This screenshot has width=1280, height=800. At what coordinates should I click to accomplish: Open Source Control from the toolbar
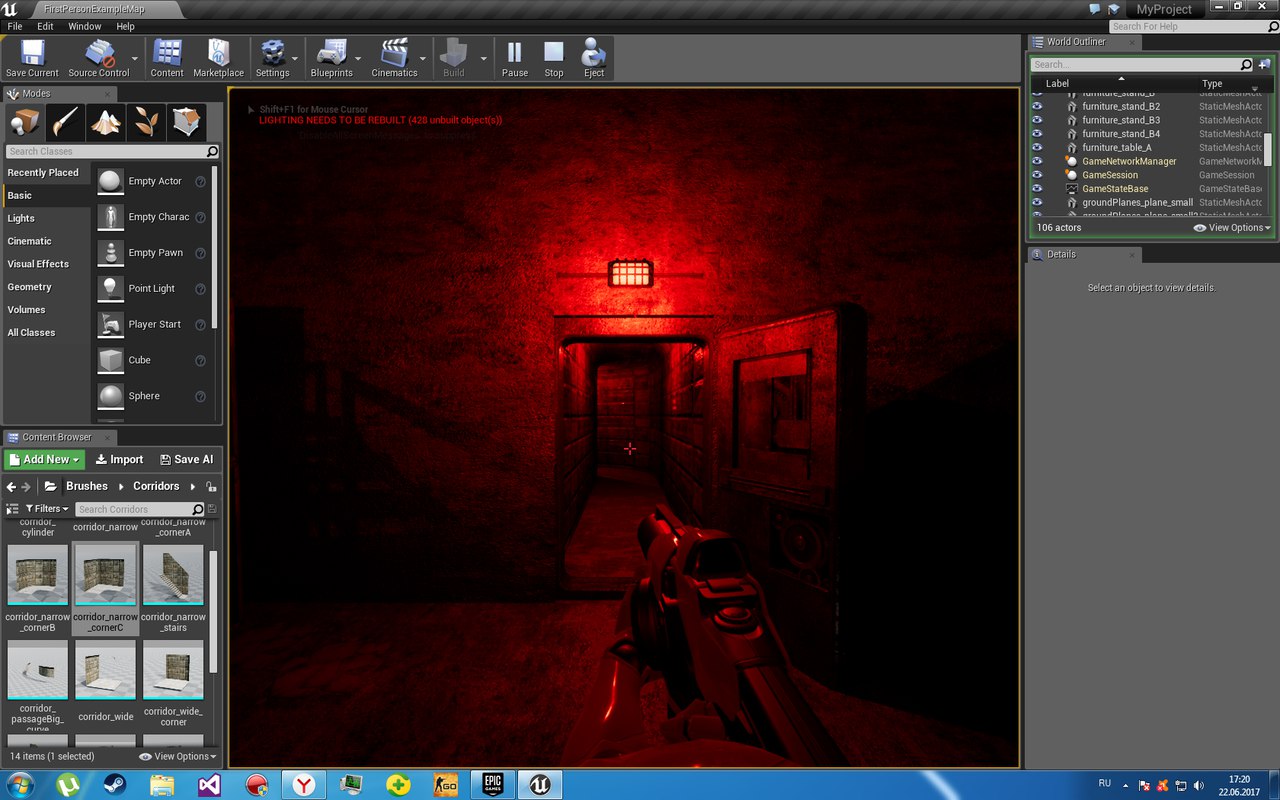click(98, 59)
